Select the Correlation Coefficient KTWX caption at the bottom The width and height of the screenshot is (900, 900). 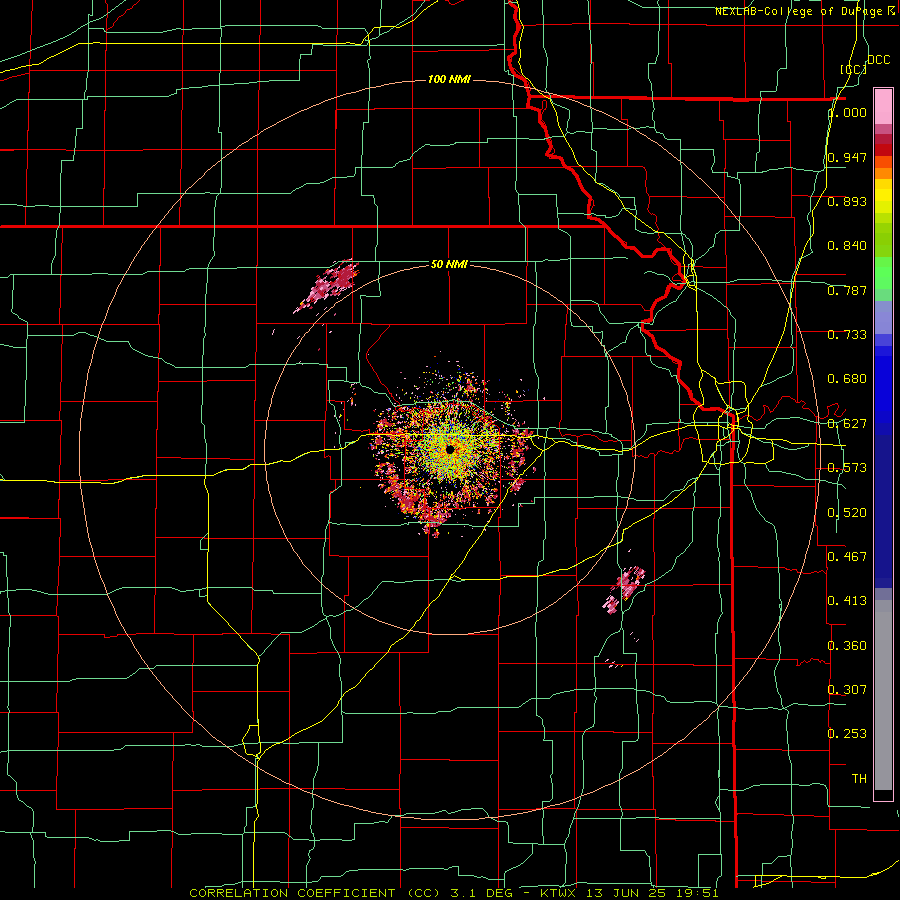click(x=454, y=893)
